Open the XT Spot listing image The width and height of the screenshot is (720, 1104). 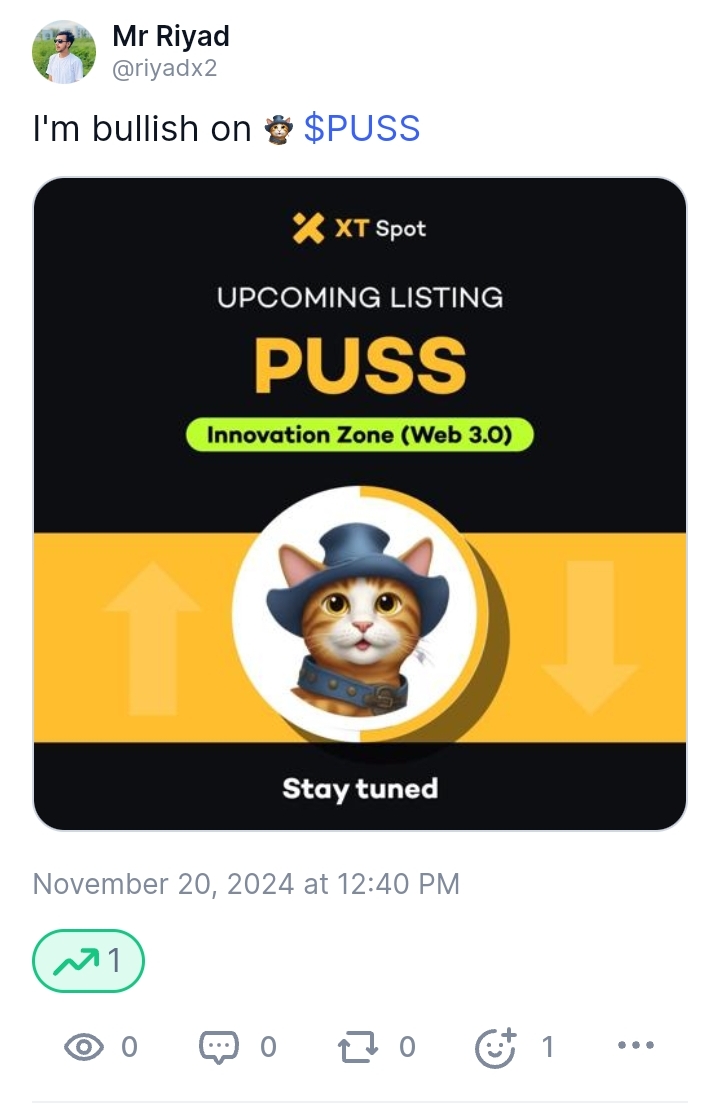click(x=360, y=504)
